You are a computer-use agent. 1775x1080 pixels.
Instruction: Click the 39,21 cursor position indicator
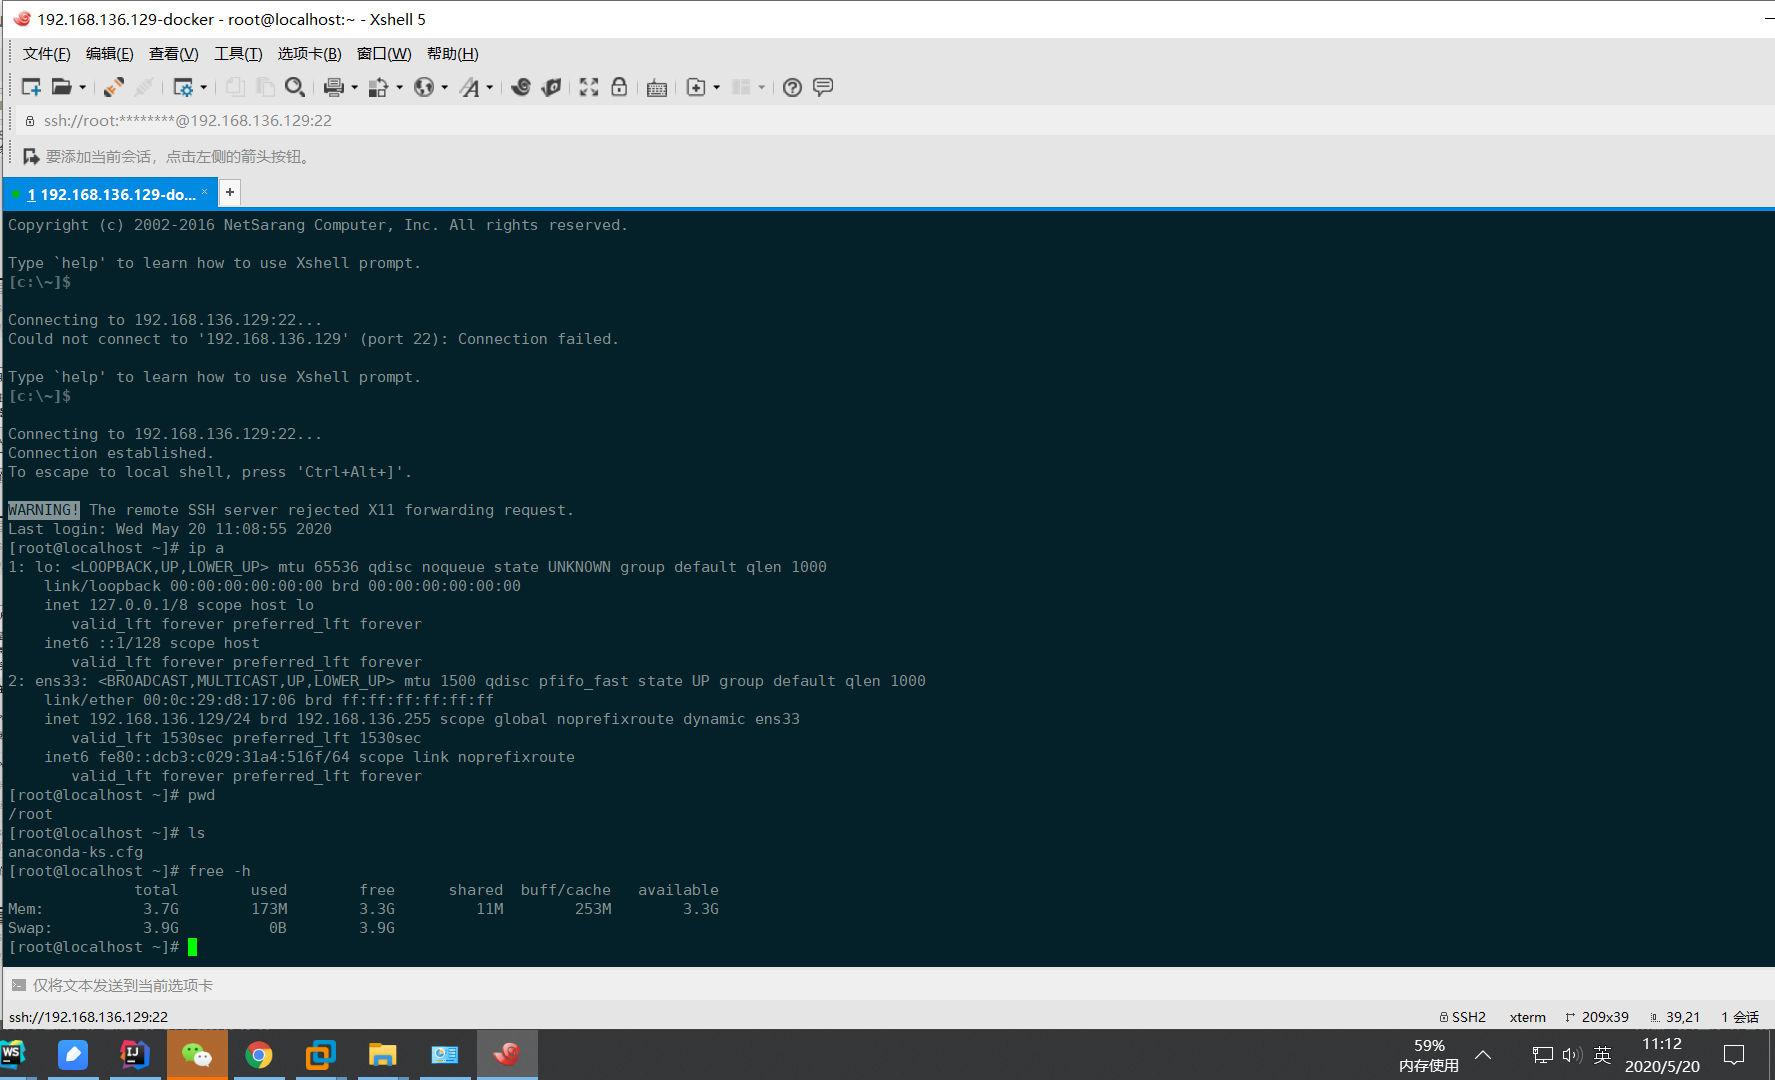pyautogui.click(x=1675, y=1016)
